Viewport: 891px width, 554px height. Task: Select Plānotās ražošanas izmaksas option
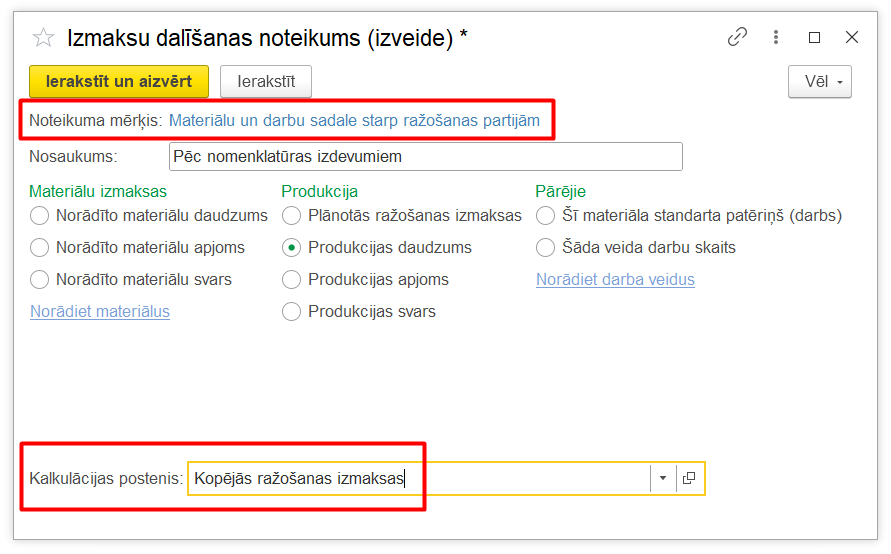pos(292,216)
